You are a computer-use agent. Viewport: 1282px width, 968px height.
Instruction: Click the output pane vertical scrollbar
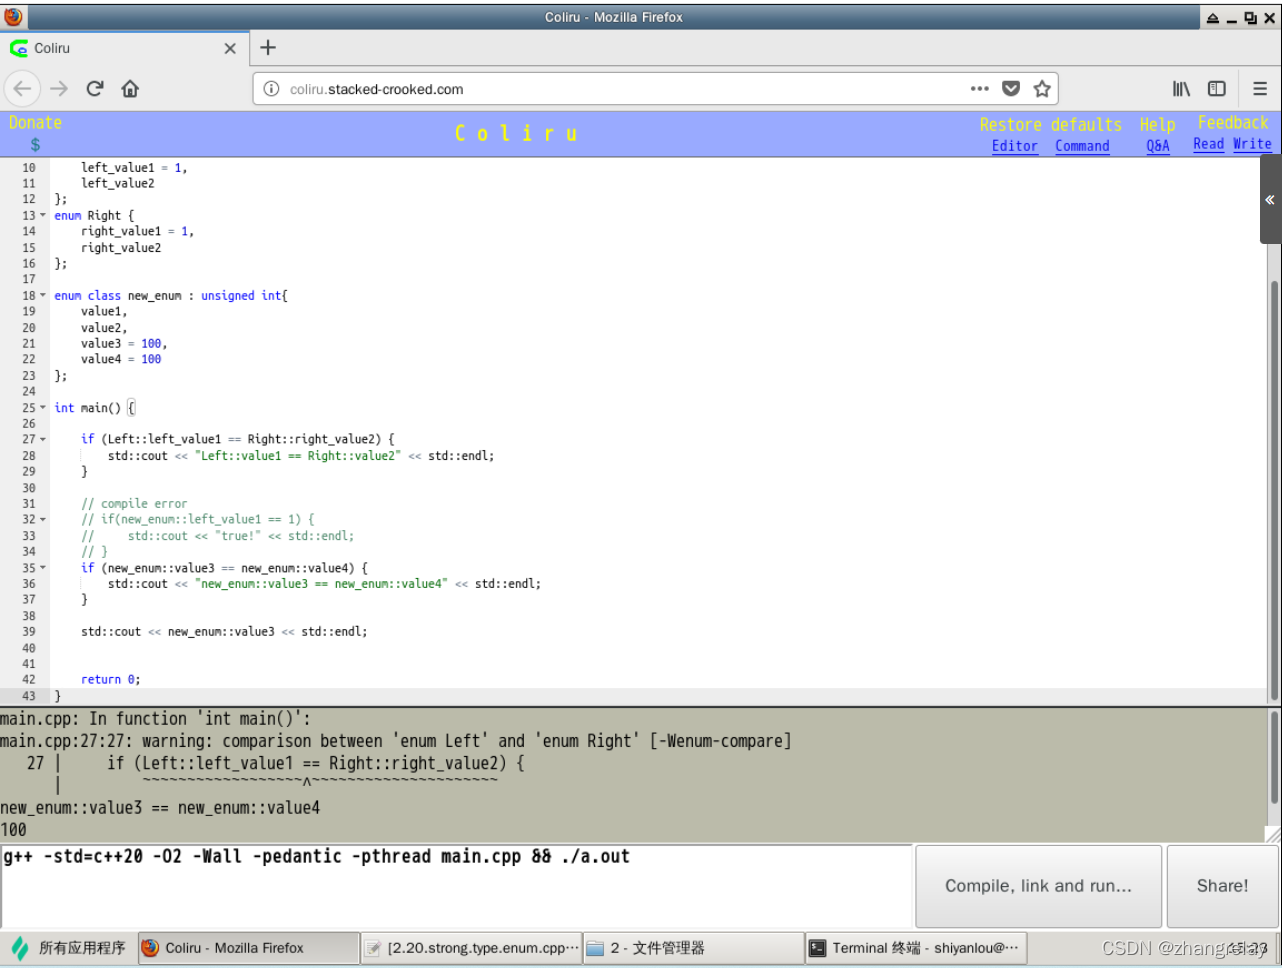[x=1275, y=757]
